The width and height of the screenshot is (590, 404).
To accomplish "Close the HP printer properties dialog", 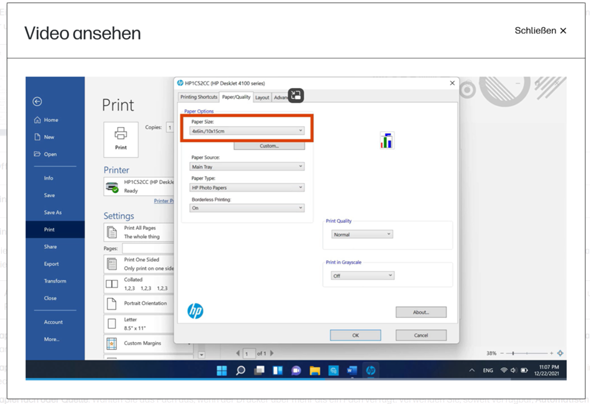I will [452, 83].
